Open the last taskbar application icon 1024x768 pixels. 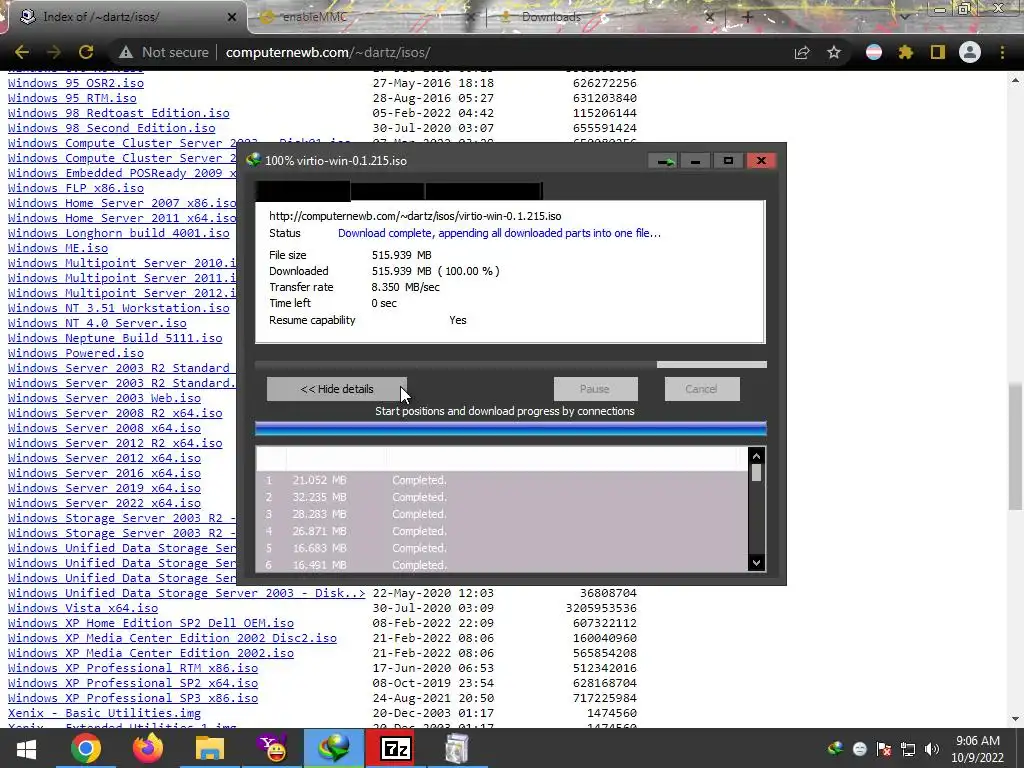click(x=457, y=748)
